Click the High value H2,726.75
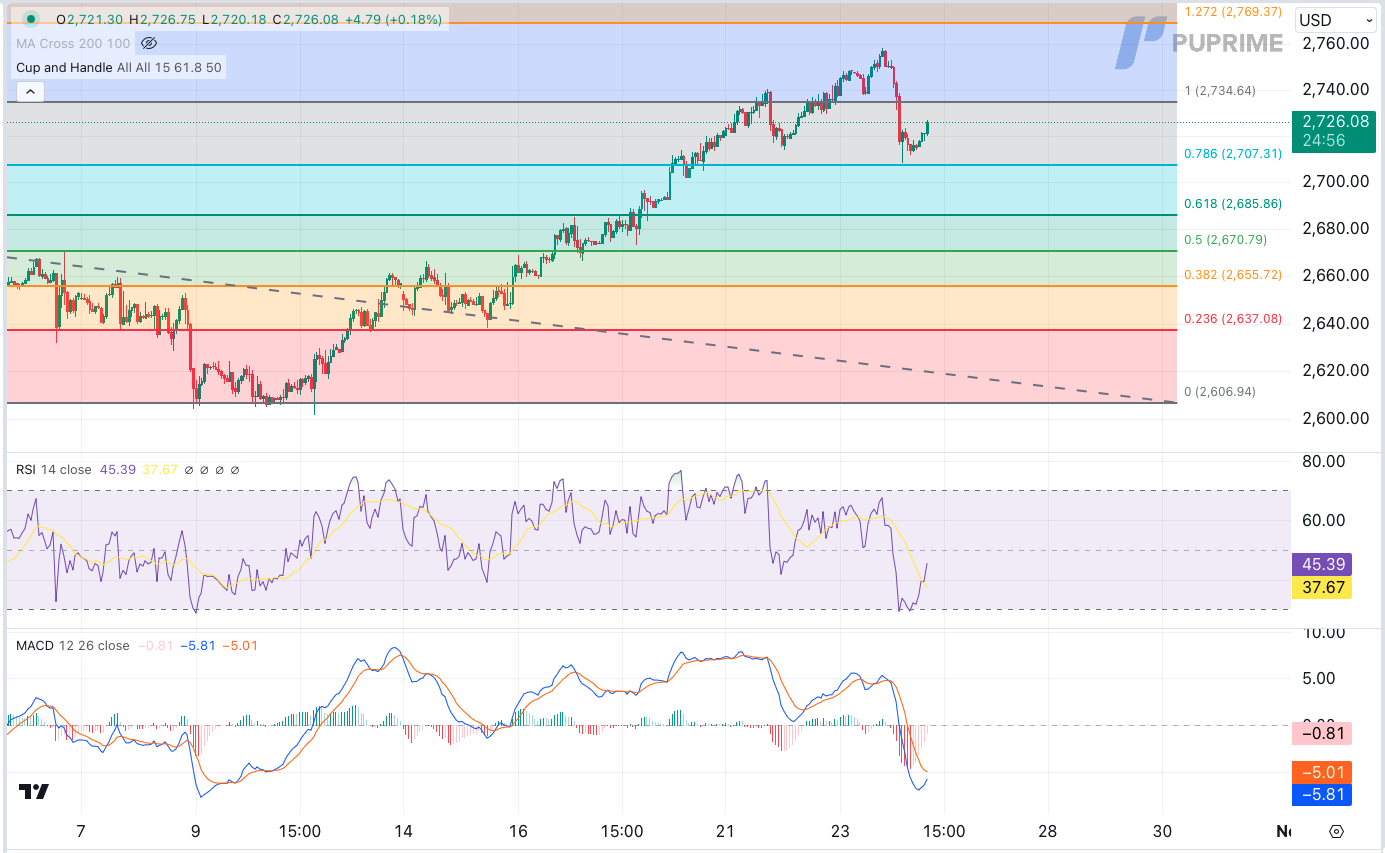Image resolution: width=1385 pixels, height=853 pixels. click(x=163, y=19)
